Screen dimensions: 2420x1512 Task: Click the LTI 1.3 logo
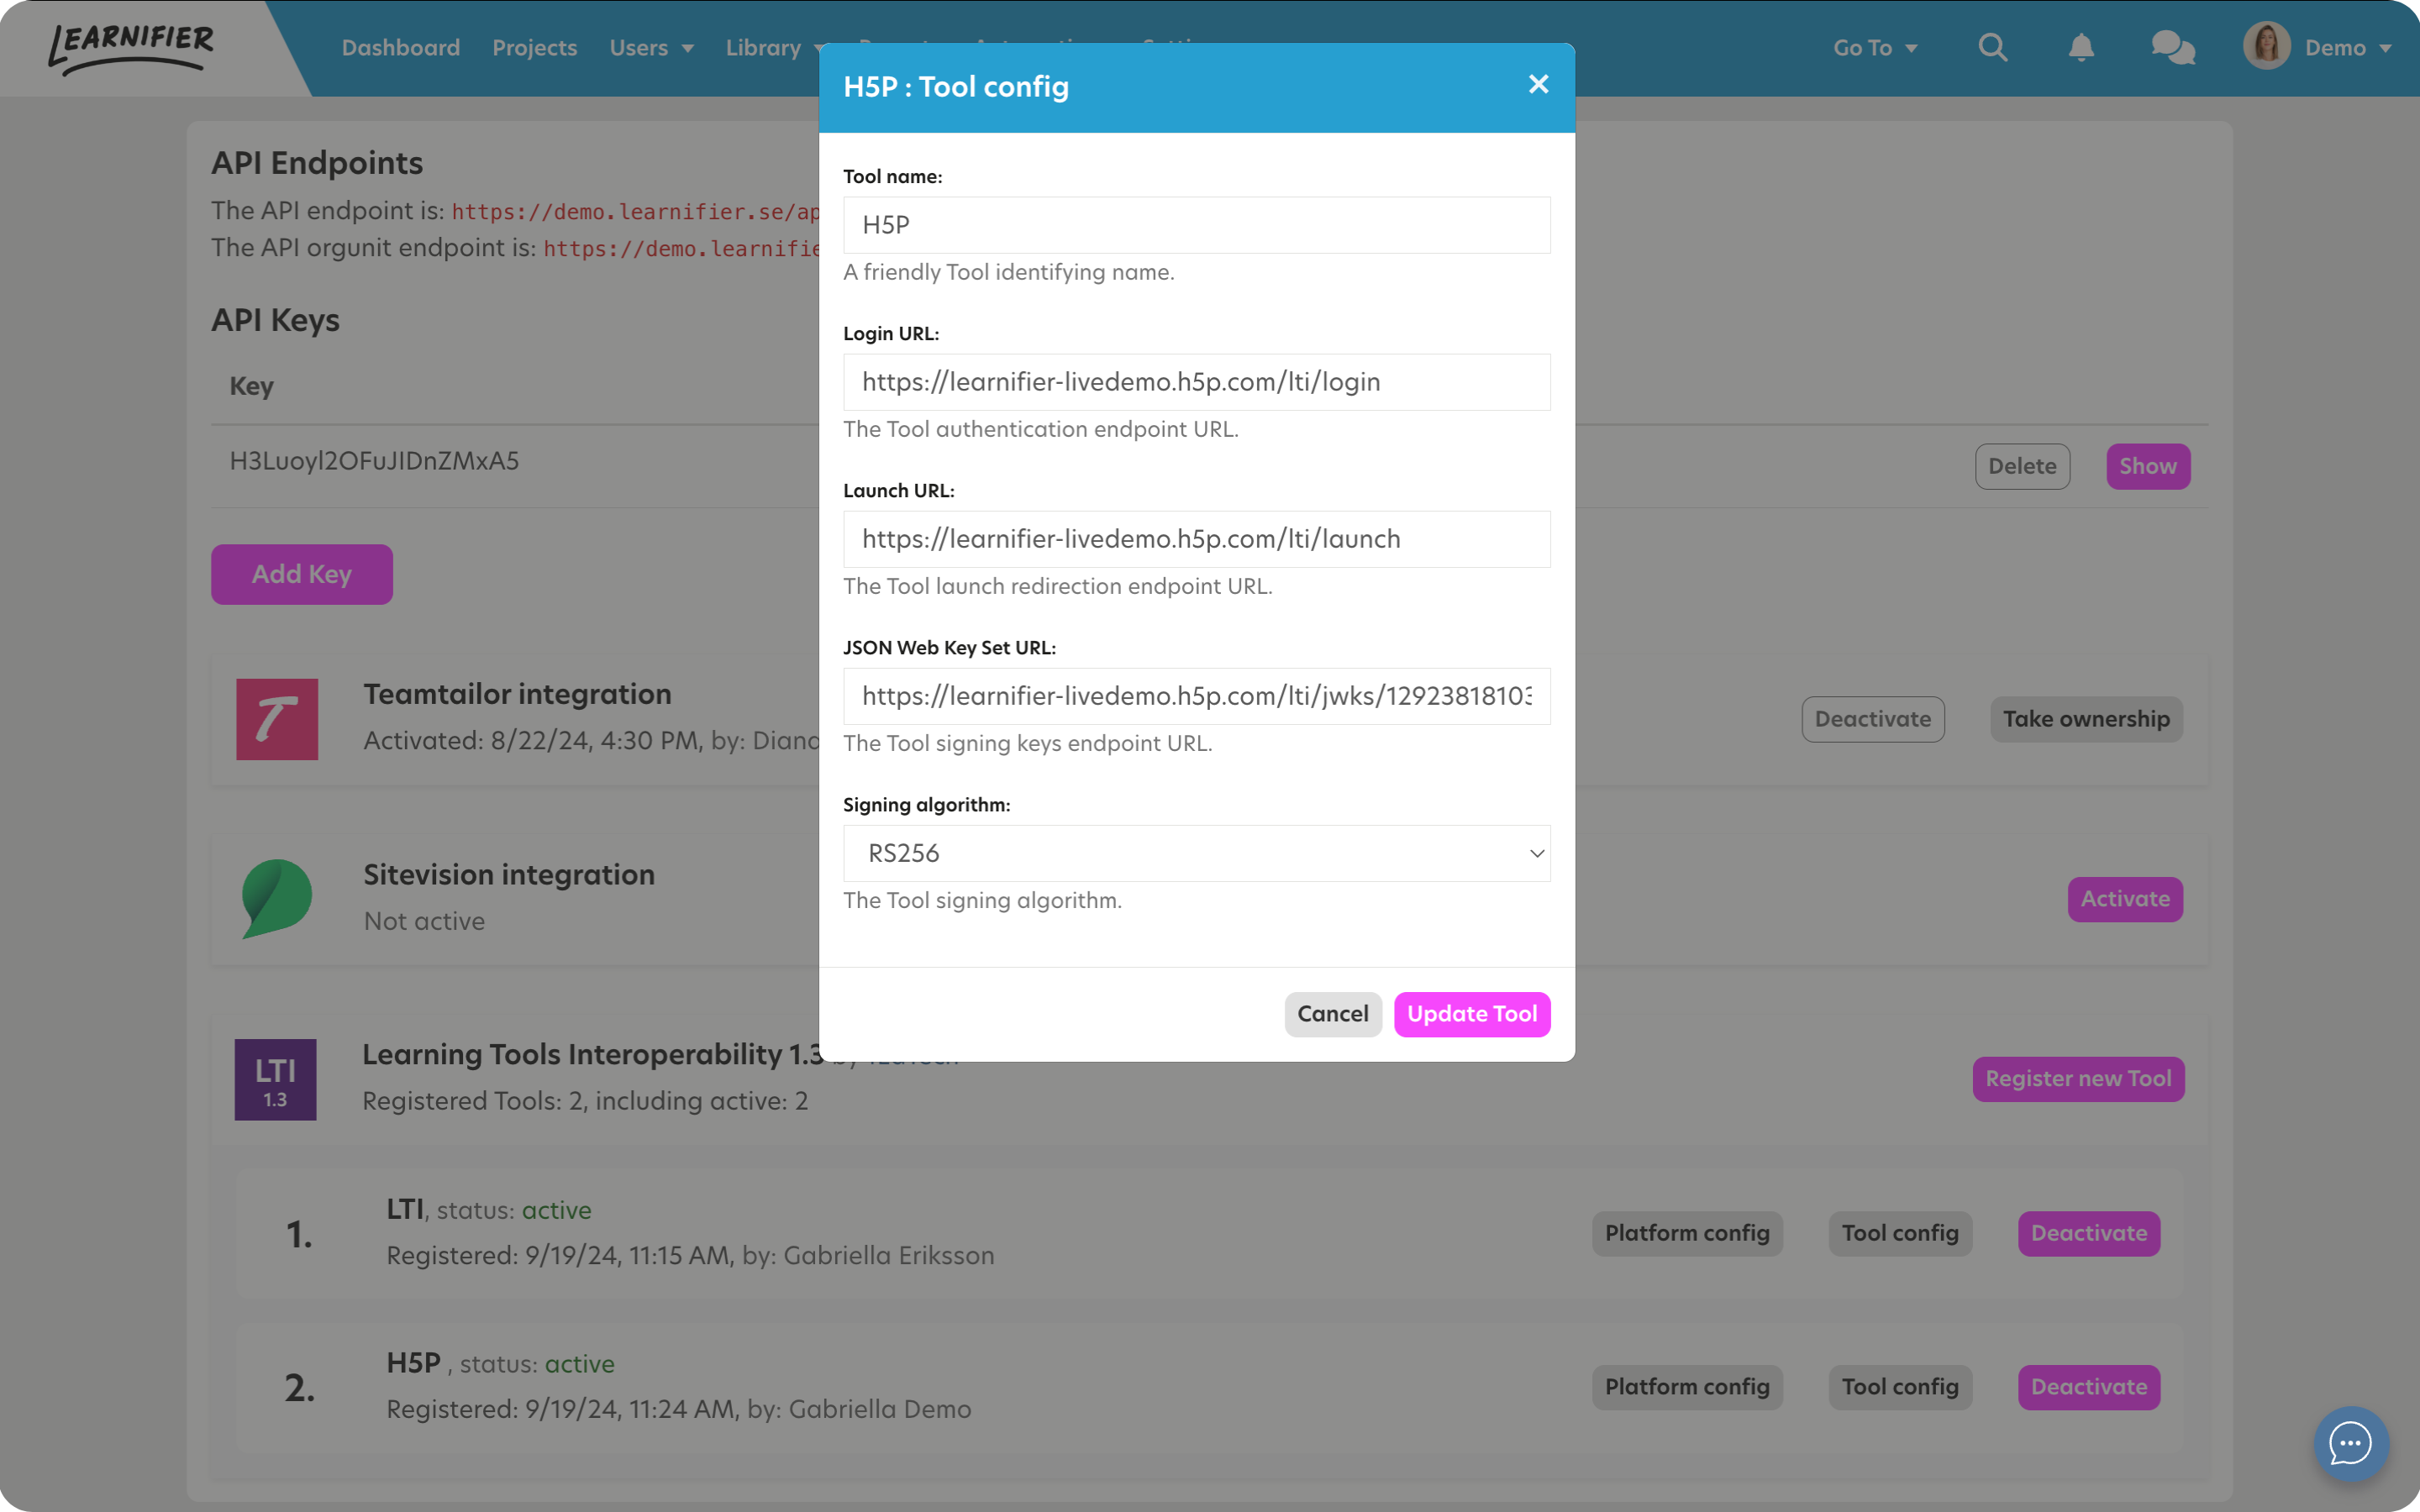276,1079
